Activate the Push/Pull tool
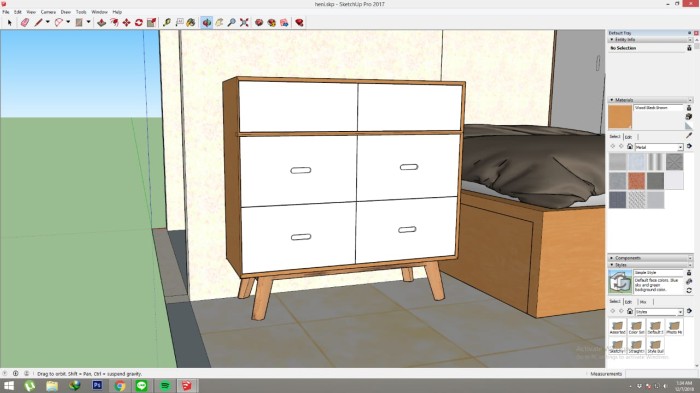The image size is (700, 393). coord(101,22)
